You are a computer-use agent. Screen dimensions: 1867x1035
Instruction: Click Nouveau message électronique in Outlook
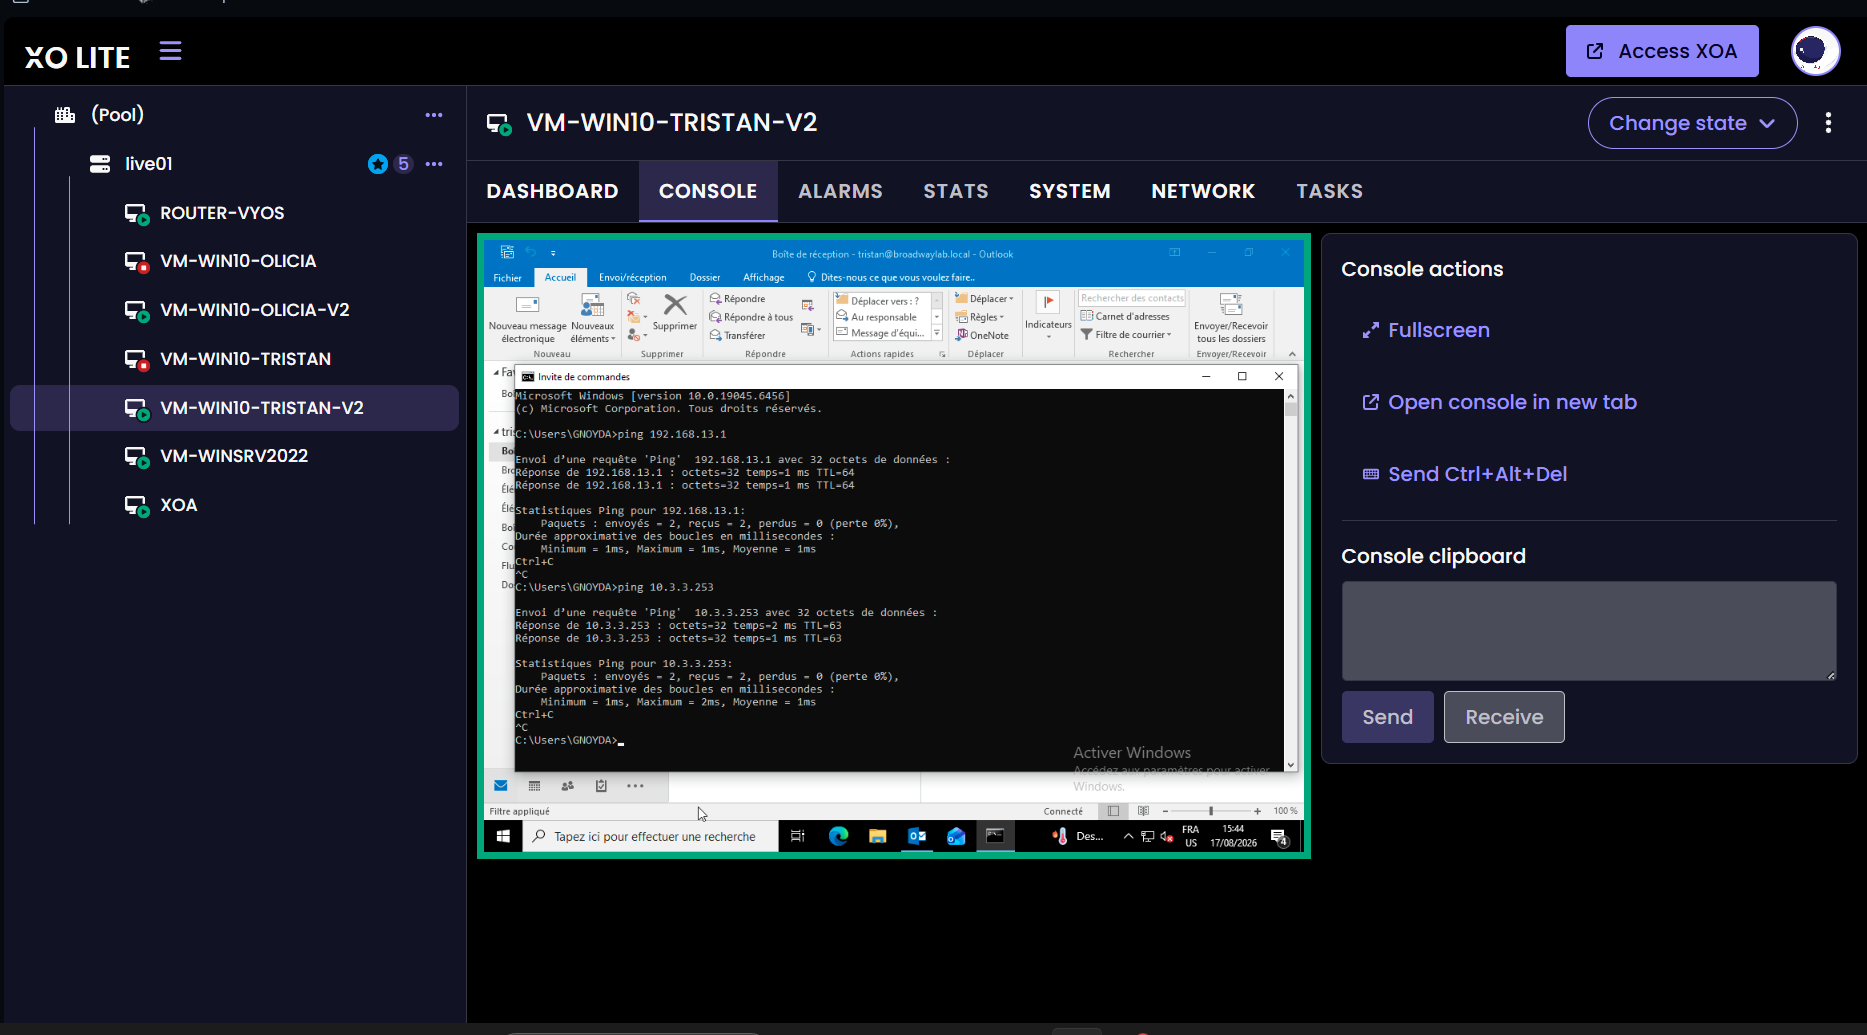528,319
